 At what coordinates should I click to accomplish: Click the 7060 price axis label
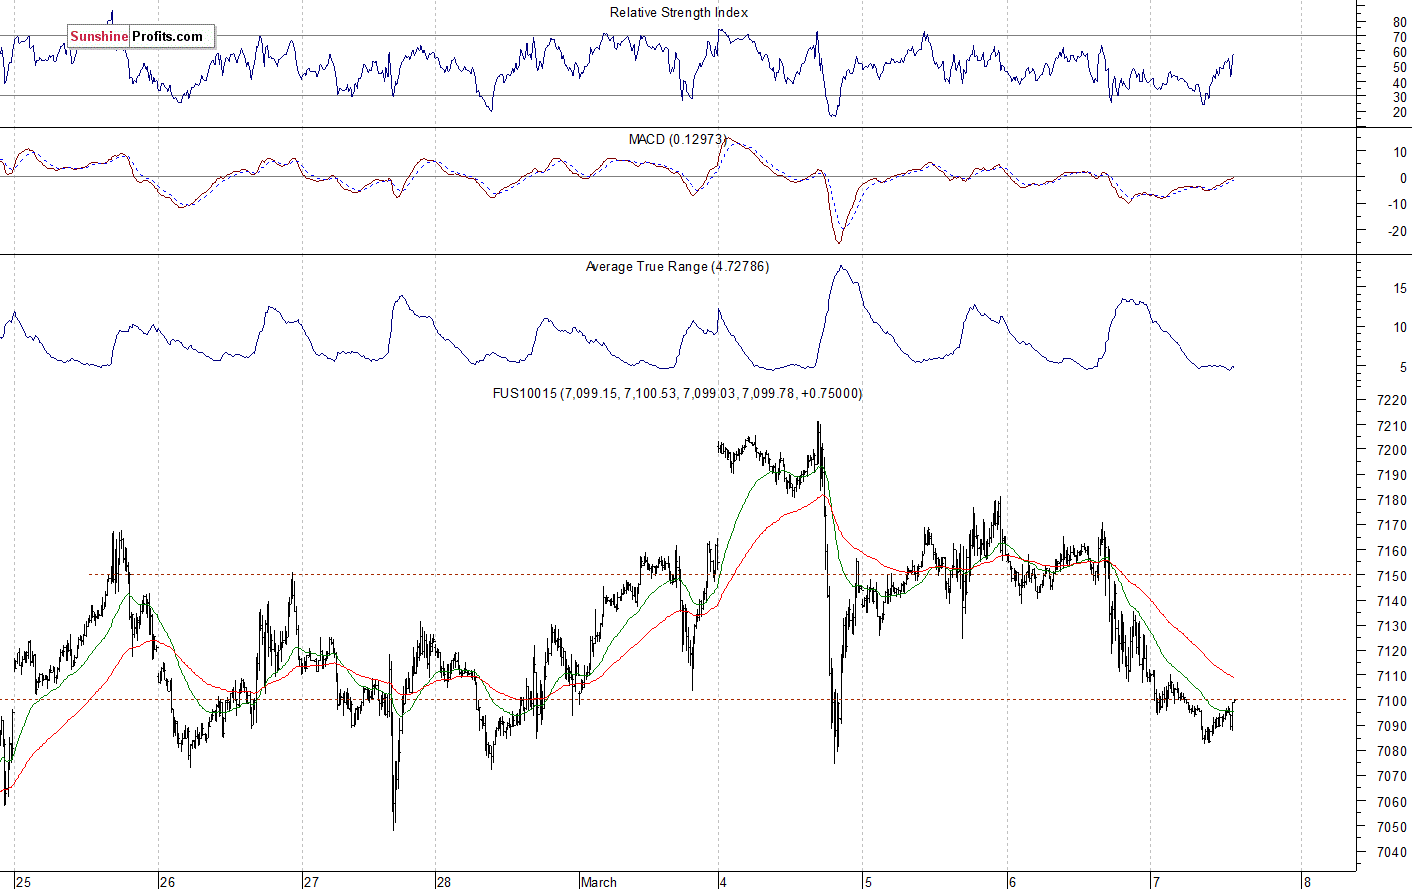point(1392,802)
